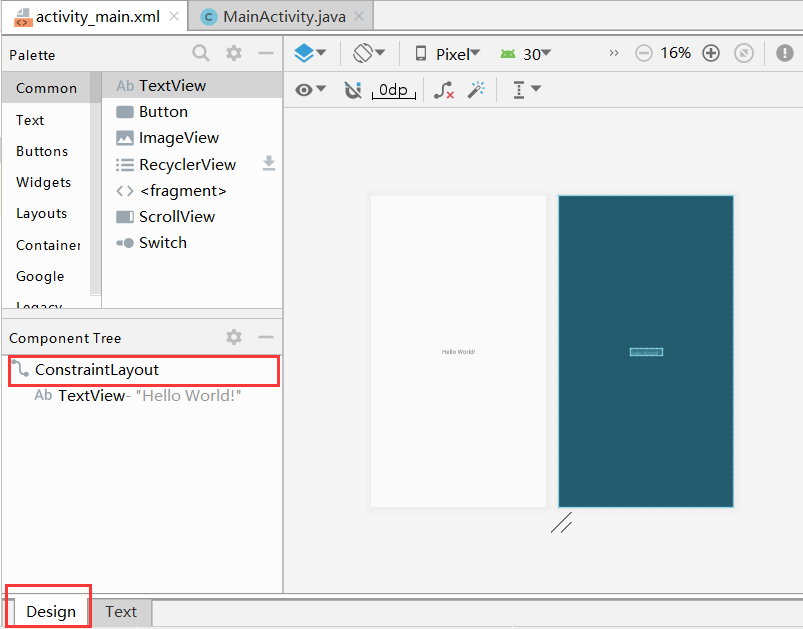Image resolution: width=803 pixels, height=629 pixels.
Task: Select Google palette category
Action: [40, 276]
